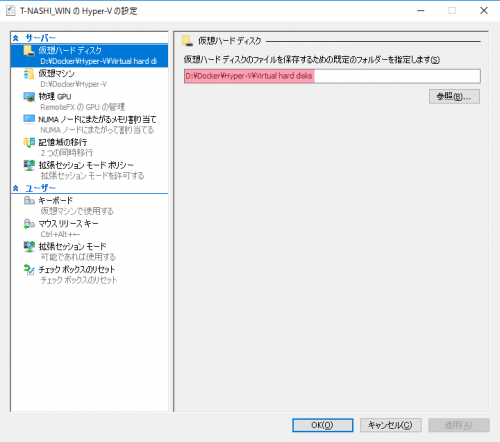Click the virtual hard disk folder path field
500x442 pixels.
pos(332,76)
